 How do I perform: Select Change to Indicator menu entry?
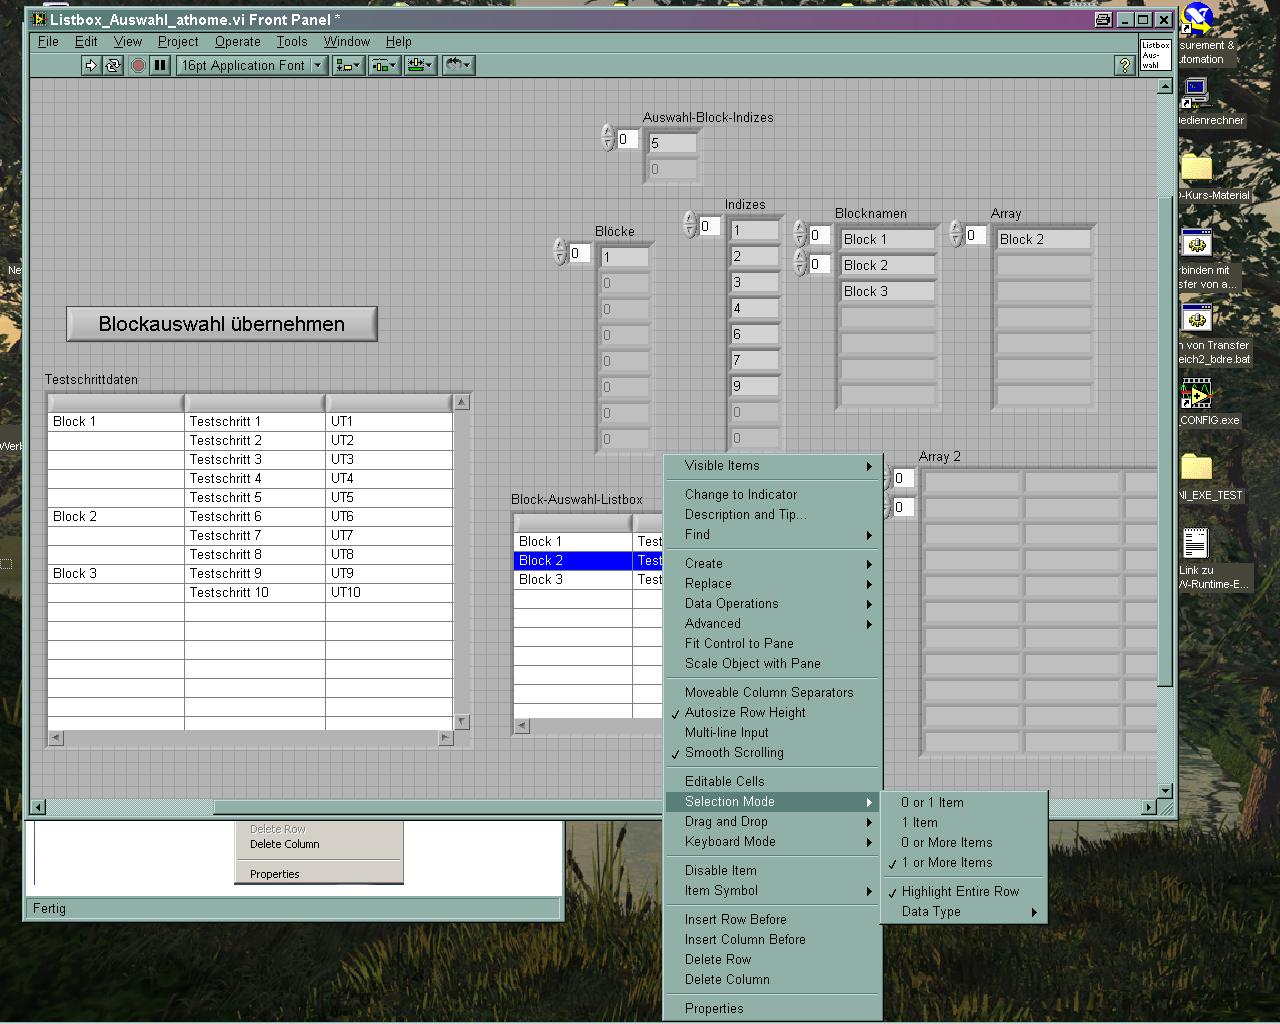coord(741,495)
